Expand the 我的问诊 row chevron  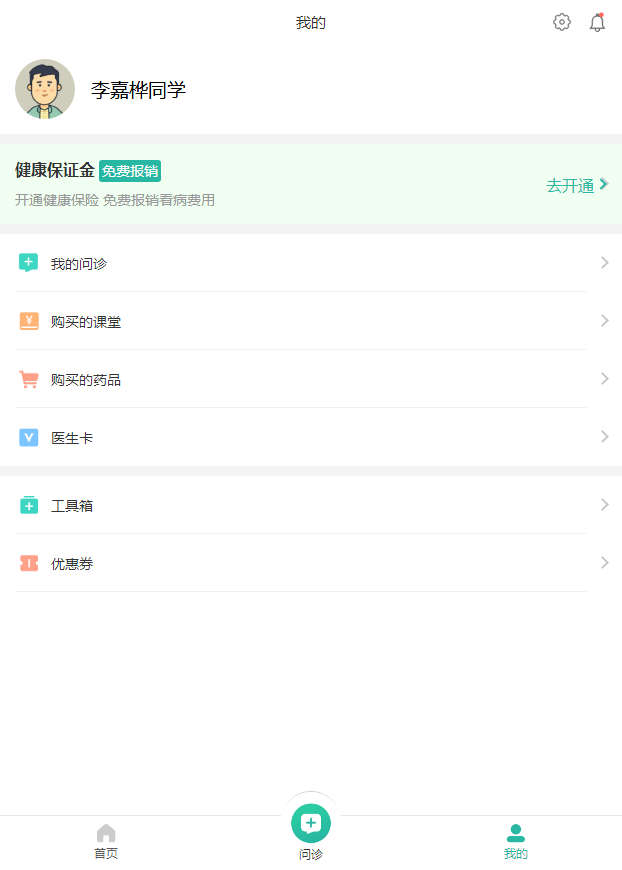pyautogui.click(x=604, y=263)
